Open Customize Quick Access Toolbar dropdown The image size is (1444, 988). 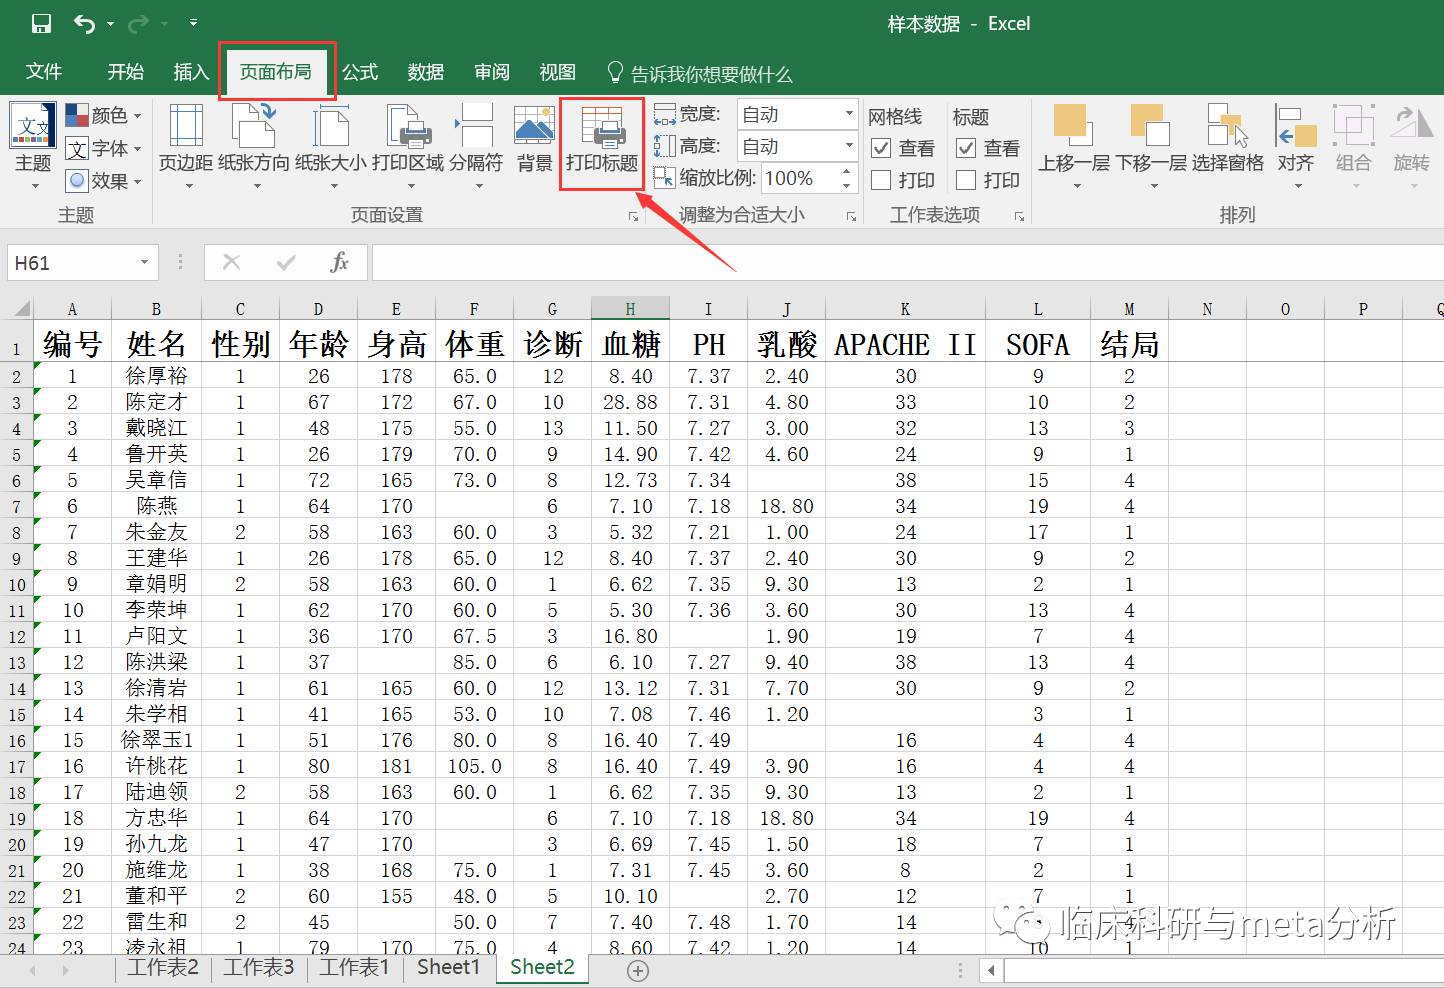[193, 23]
